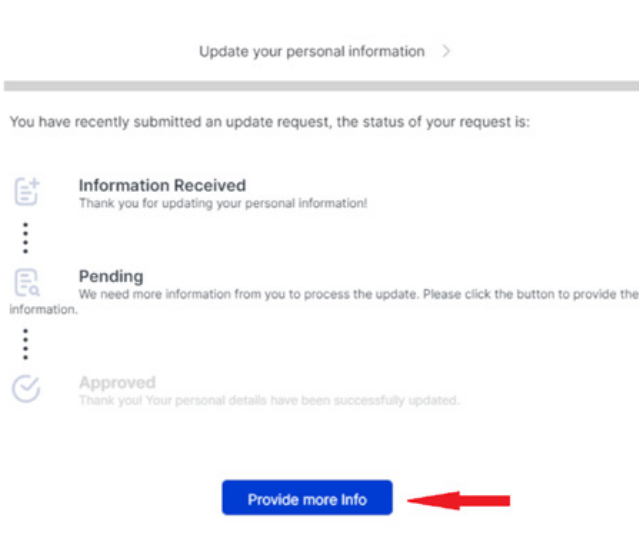Select the greyed-out 'Approved' step heading

tap(117, 382)
